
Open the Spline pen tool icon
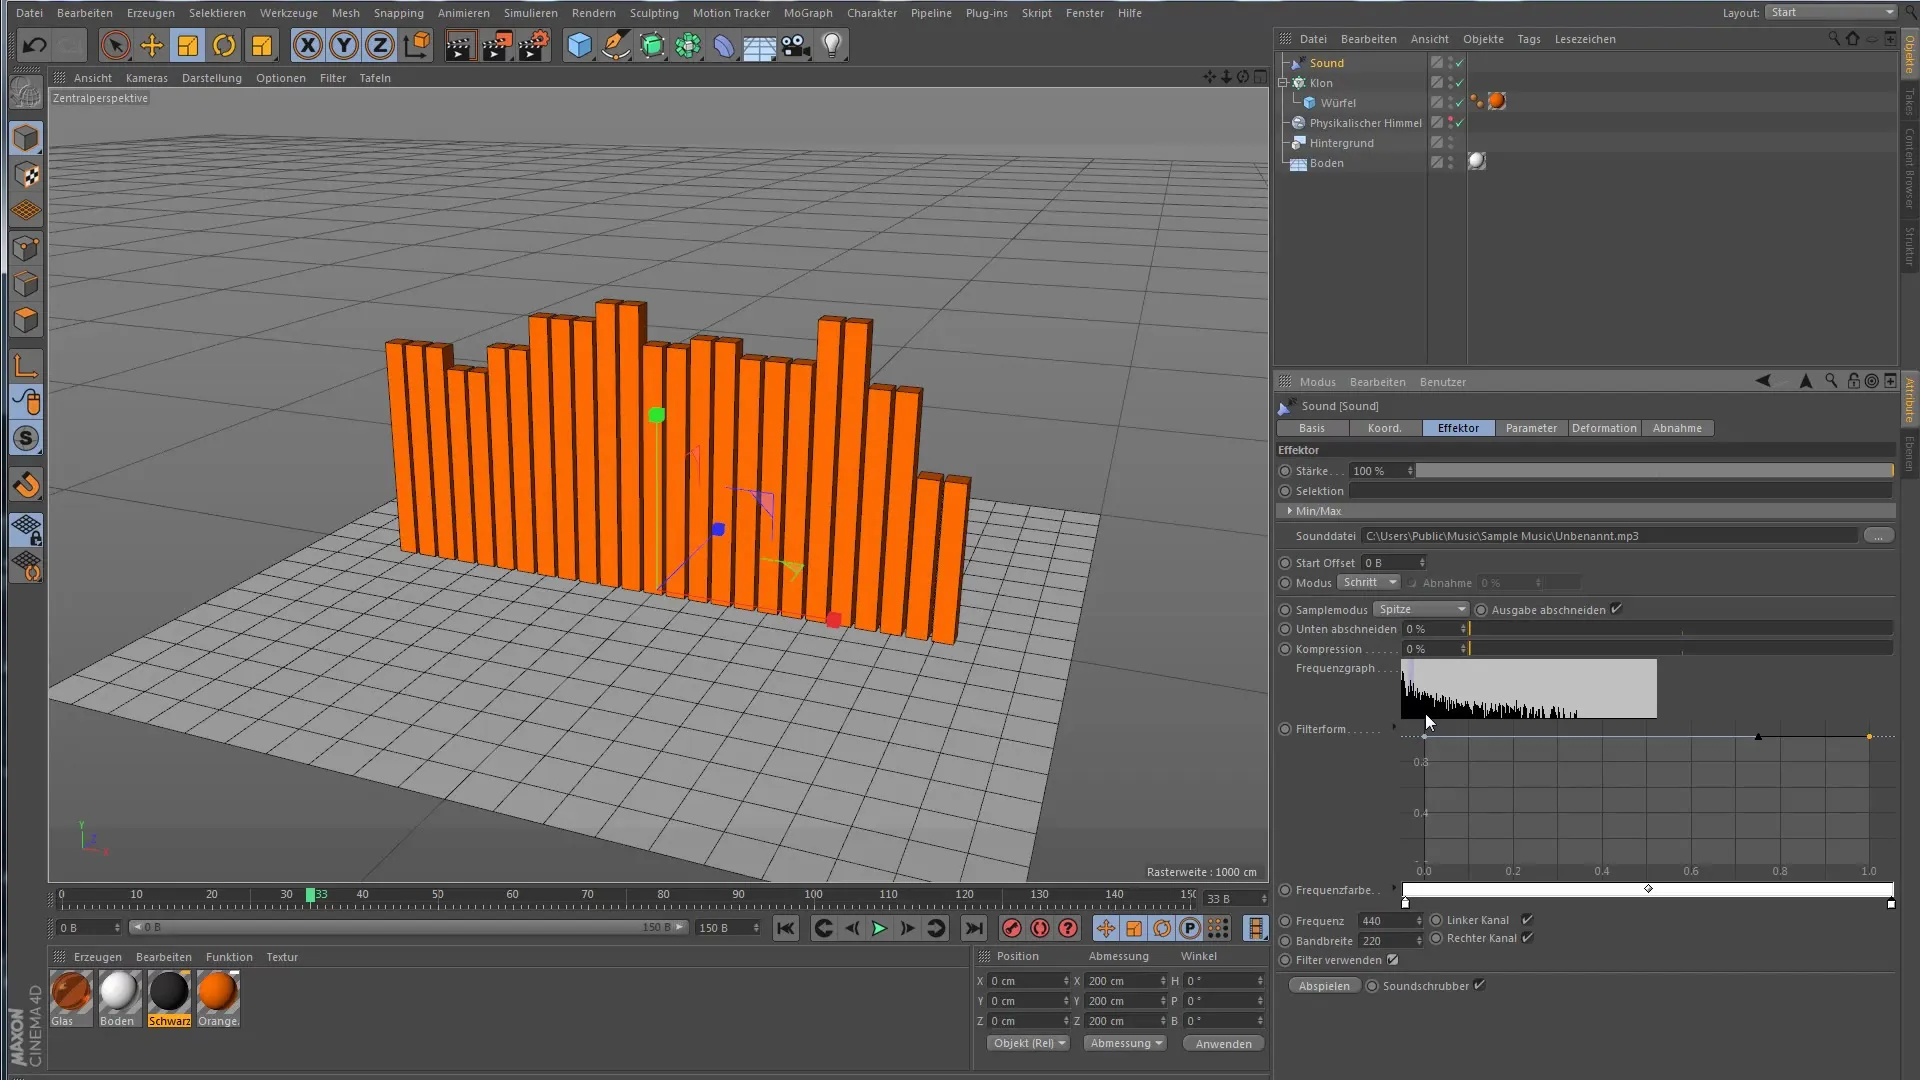(x=616, y=45)
